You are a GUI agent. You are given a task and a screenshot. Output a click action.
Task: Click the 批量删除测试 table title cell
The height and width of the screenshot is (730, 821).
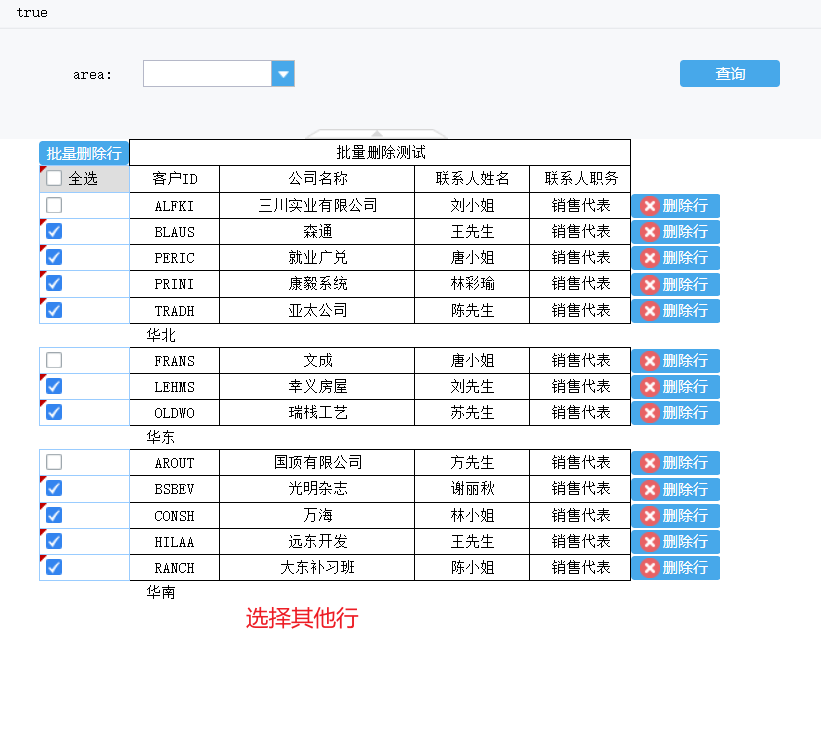[380, 153]
